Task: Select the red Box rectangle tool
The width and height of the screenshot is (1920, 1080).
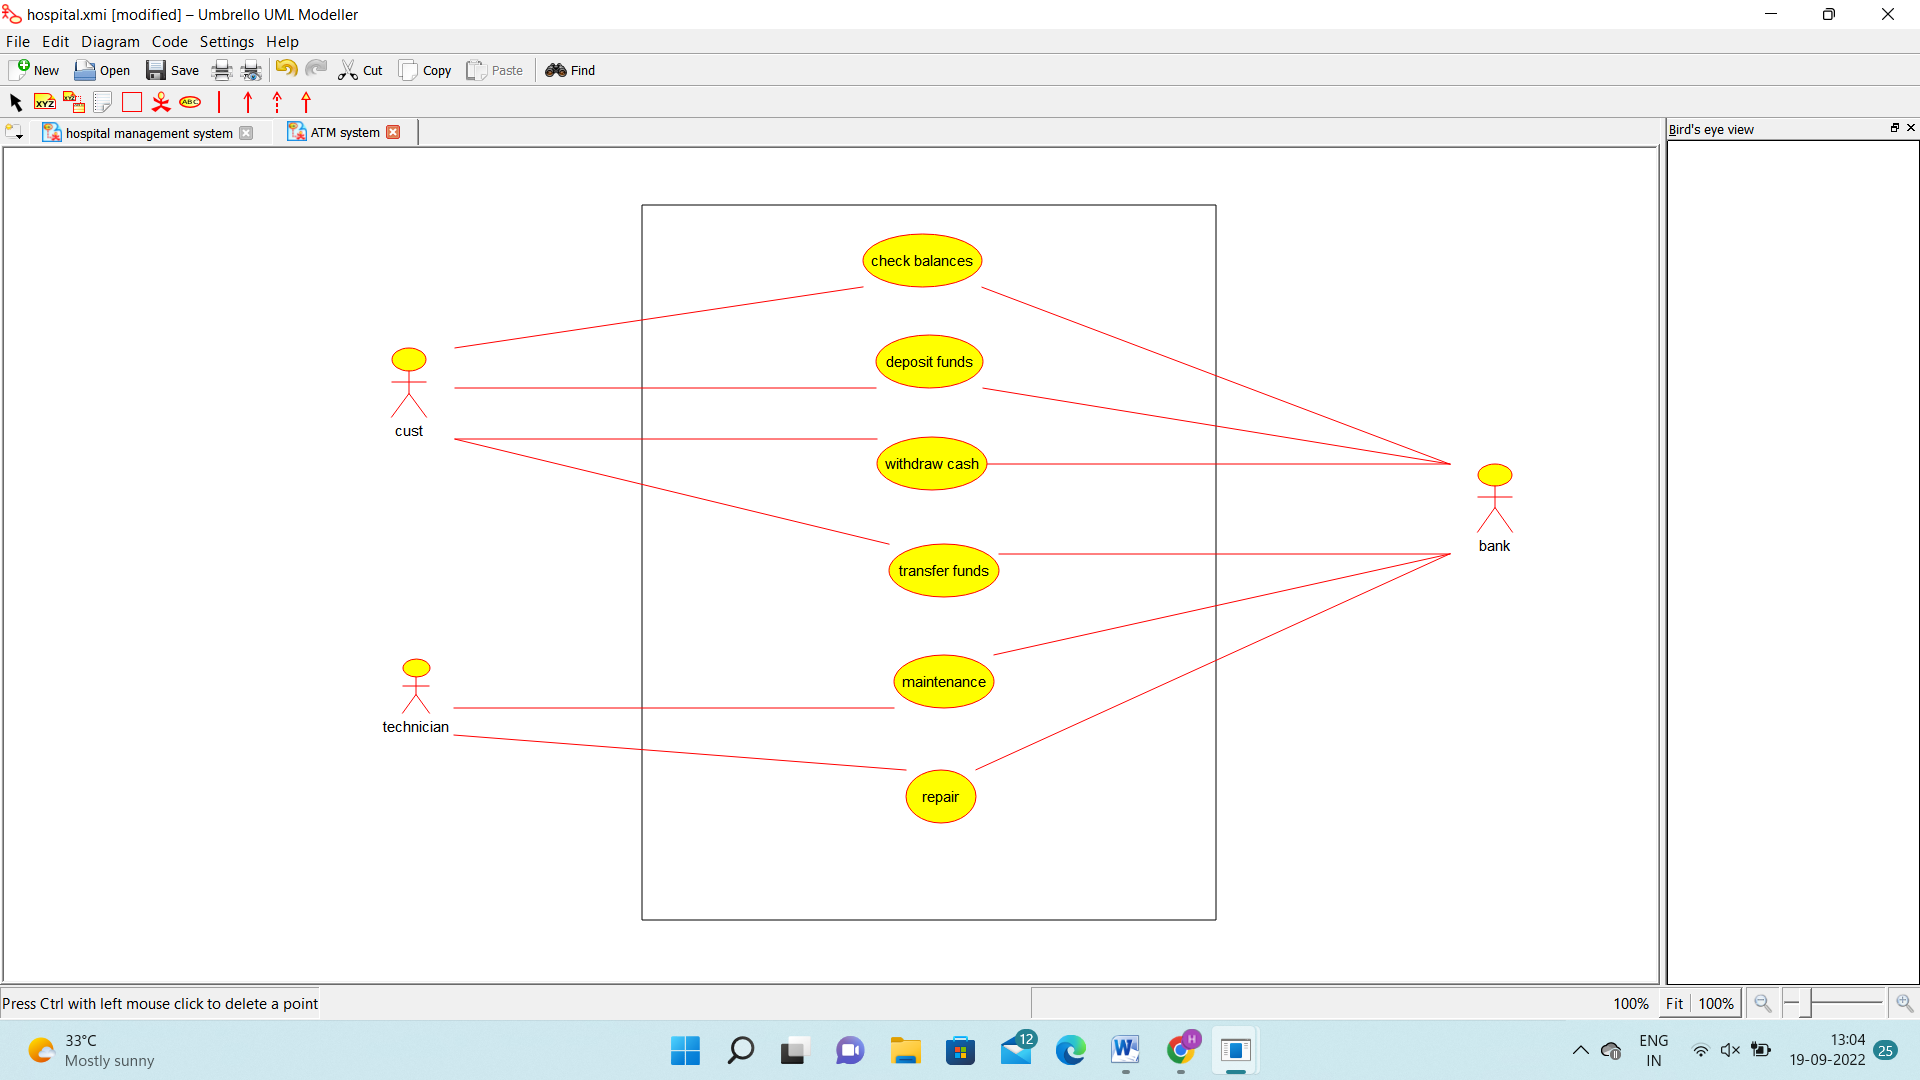Action: [x=132, y=102]
